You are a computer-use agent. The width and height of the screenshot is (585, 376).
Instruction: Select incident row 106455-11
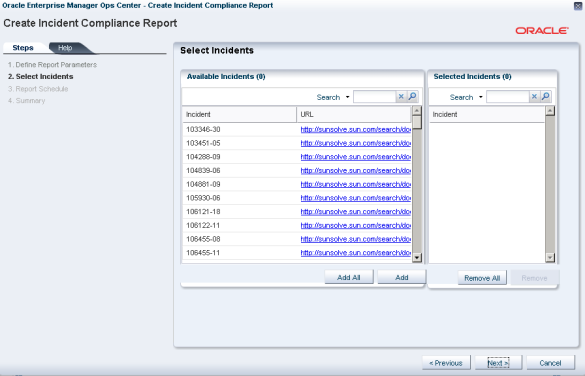coord(297,253)
